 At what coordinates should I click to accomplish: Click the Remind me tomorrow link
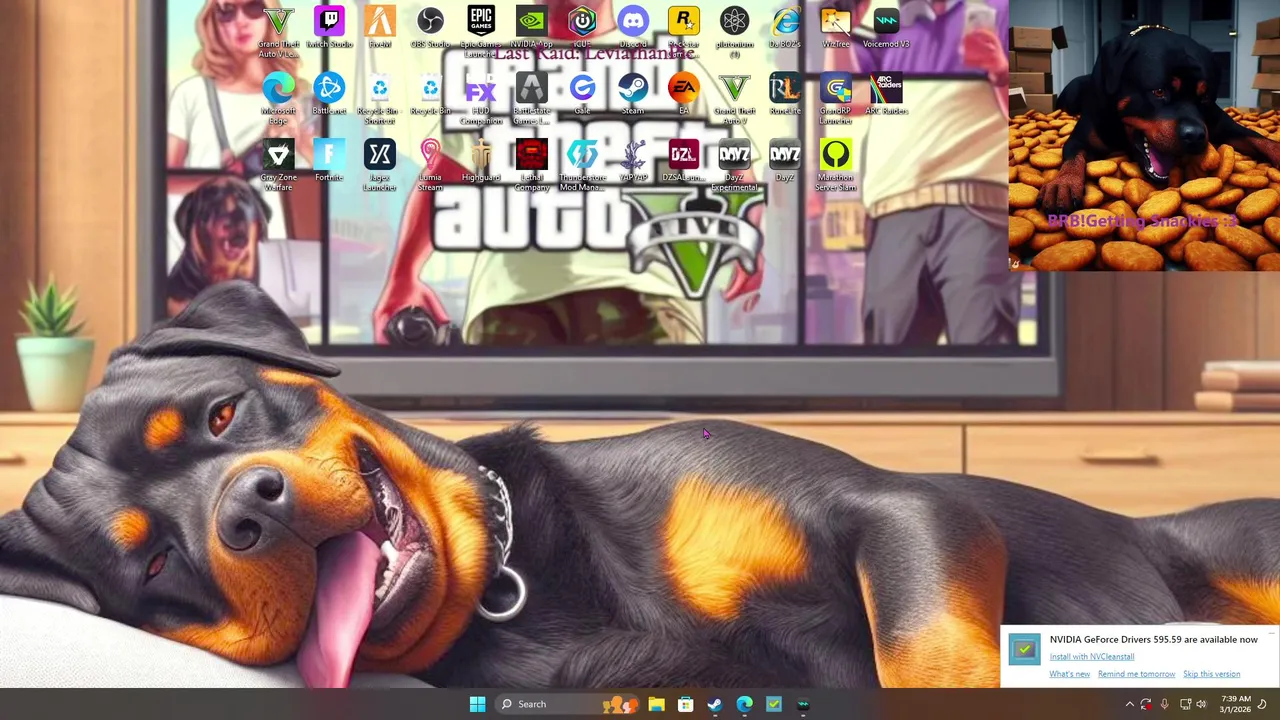point(1136,674)
